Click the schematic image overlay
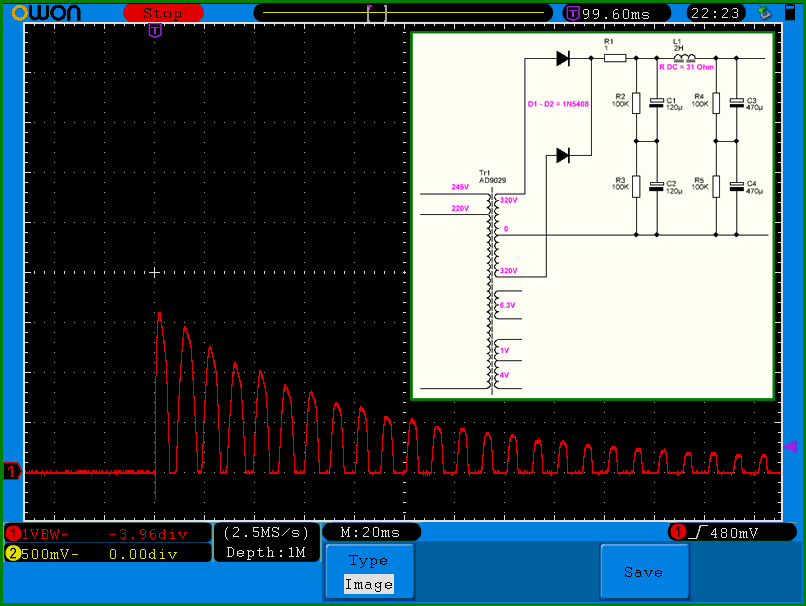The width and height of the screenshot is (806, 606). [593, 216]
